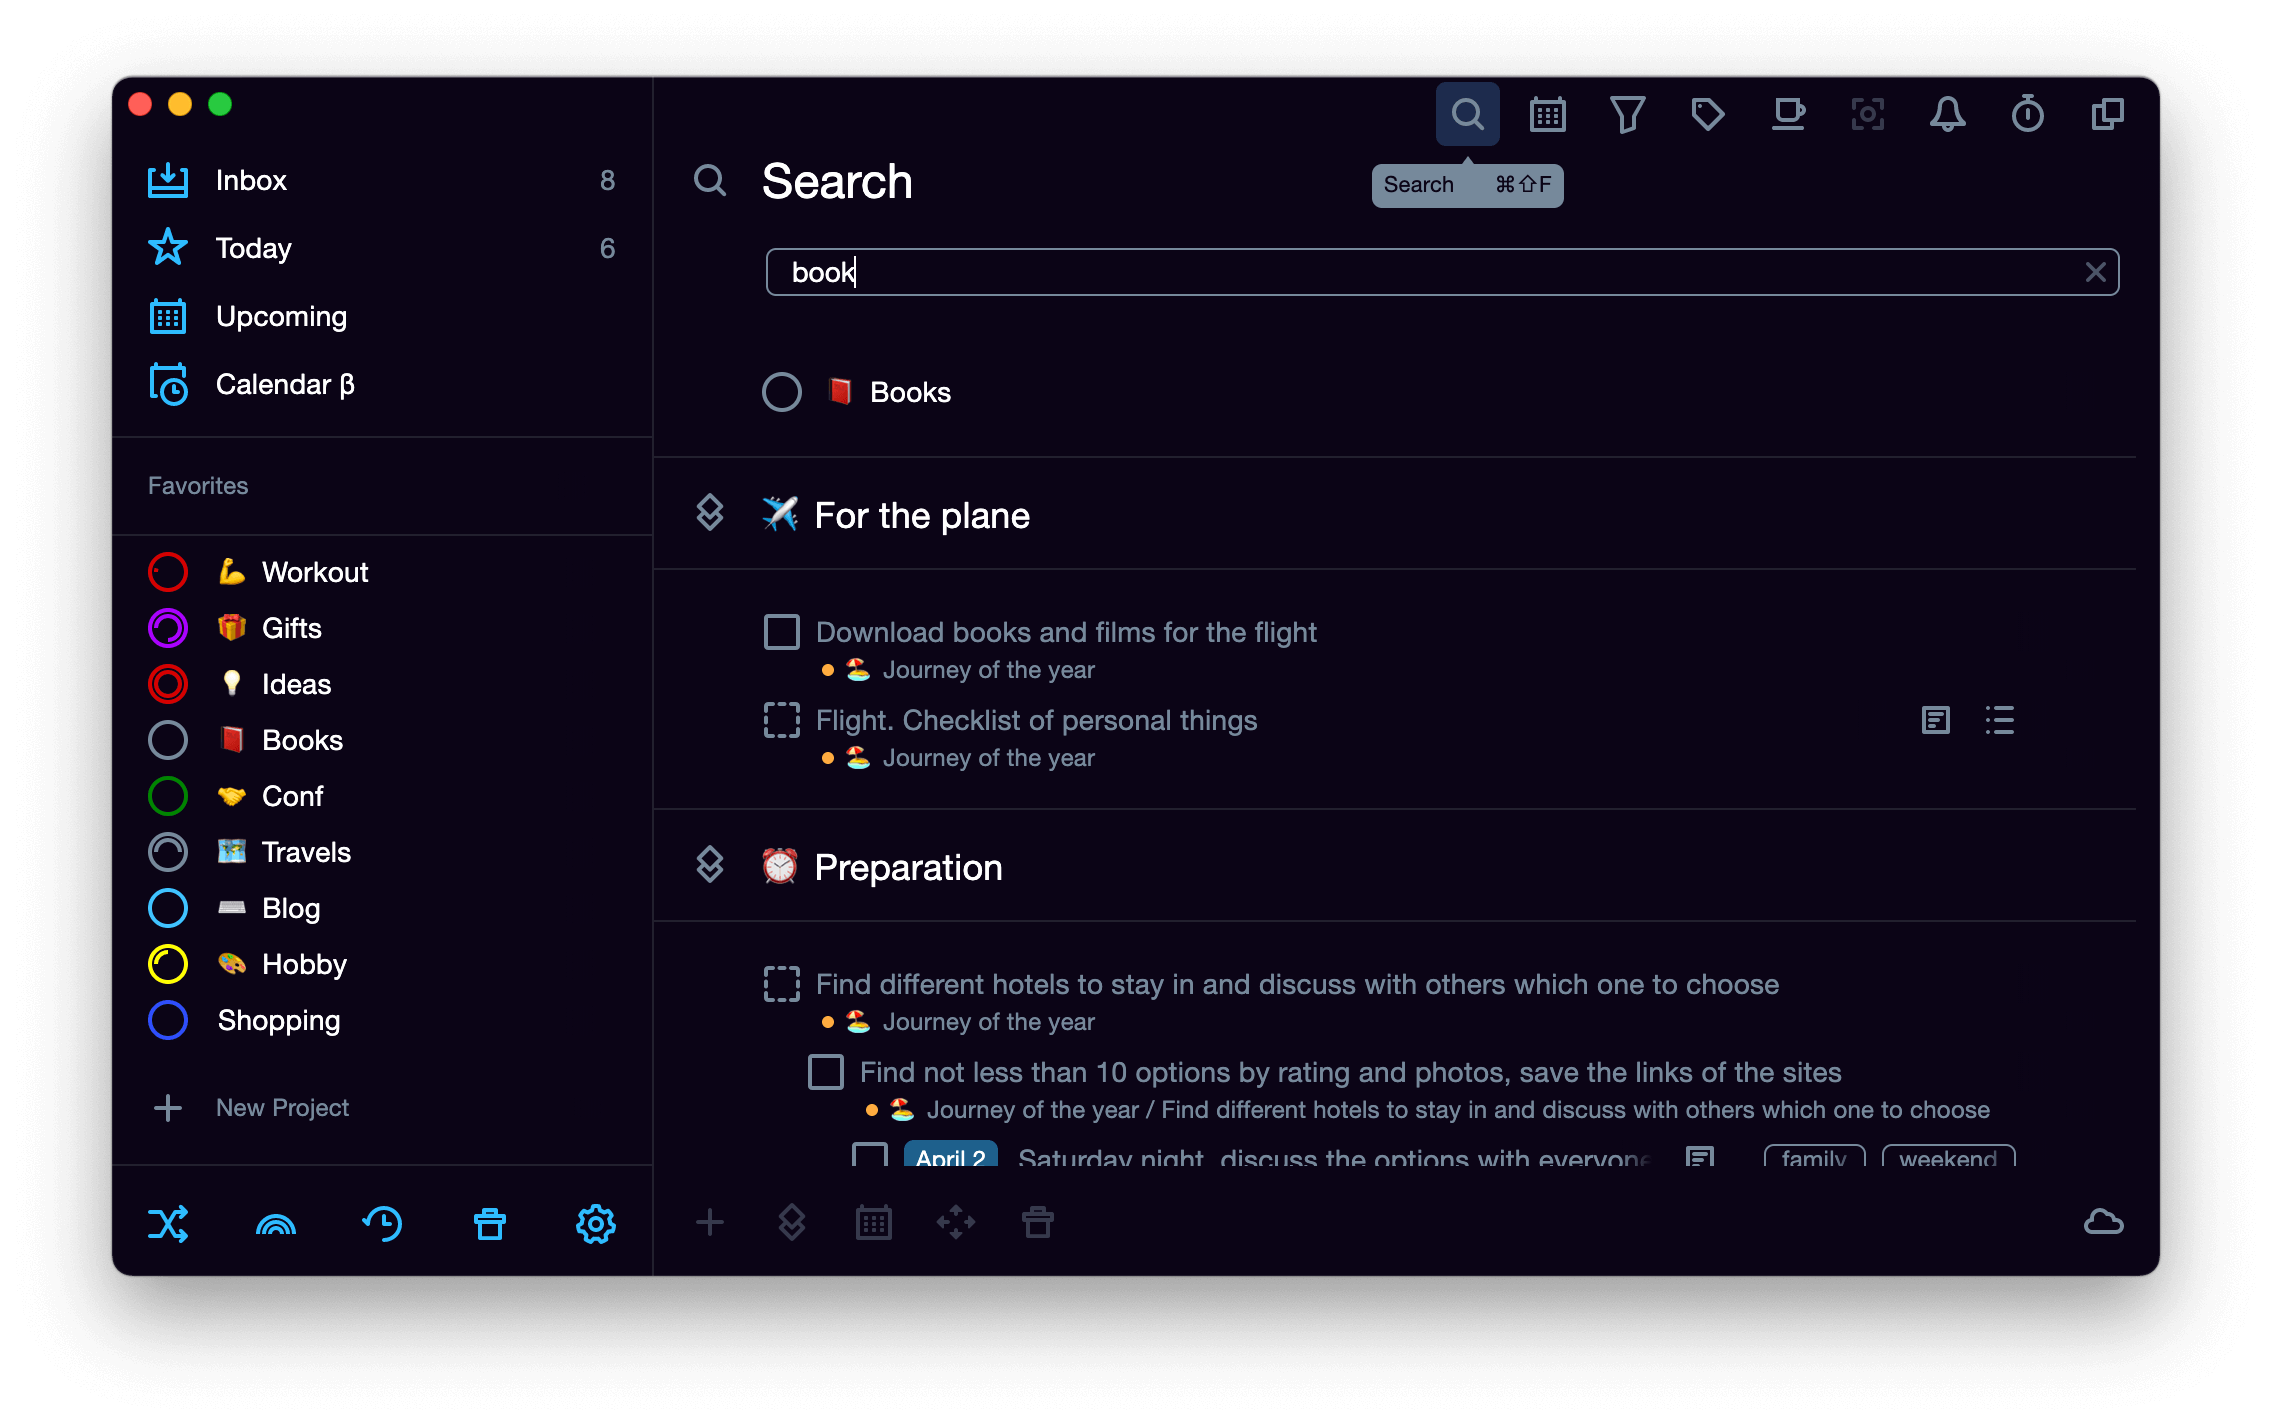Screen dimensions: 2272x1424
Task: Click the cloud sync icon
Action: pos(2103,1221)
